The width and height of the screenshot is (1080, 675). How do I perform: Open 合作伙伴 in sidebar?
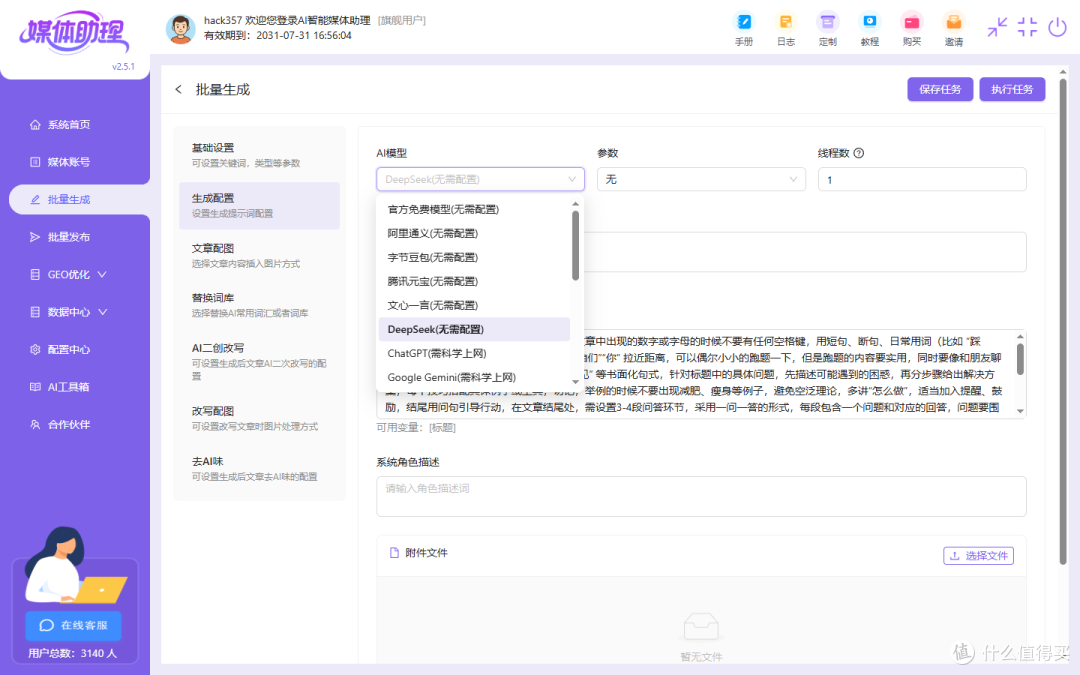tap(69, 424)
